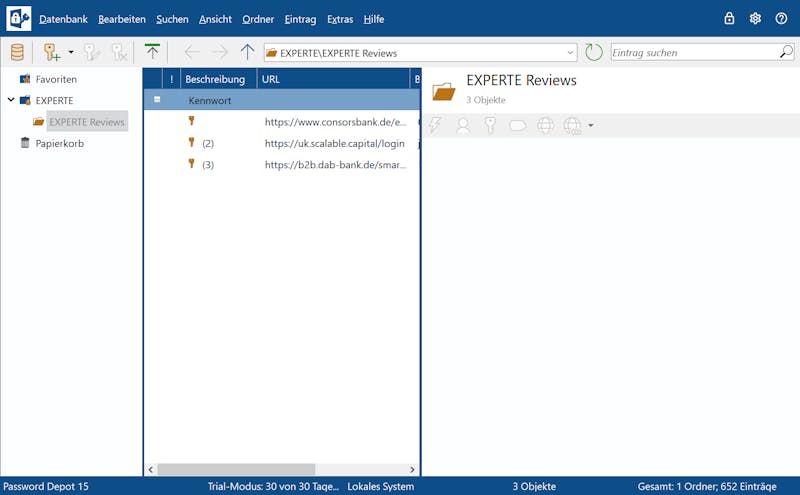800x495 pixels.
Task: Click the large folder icon beside EXPERTE Reviews
Action: coord(443,91)
